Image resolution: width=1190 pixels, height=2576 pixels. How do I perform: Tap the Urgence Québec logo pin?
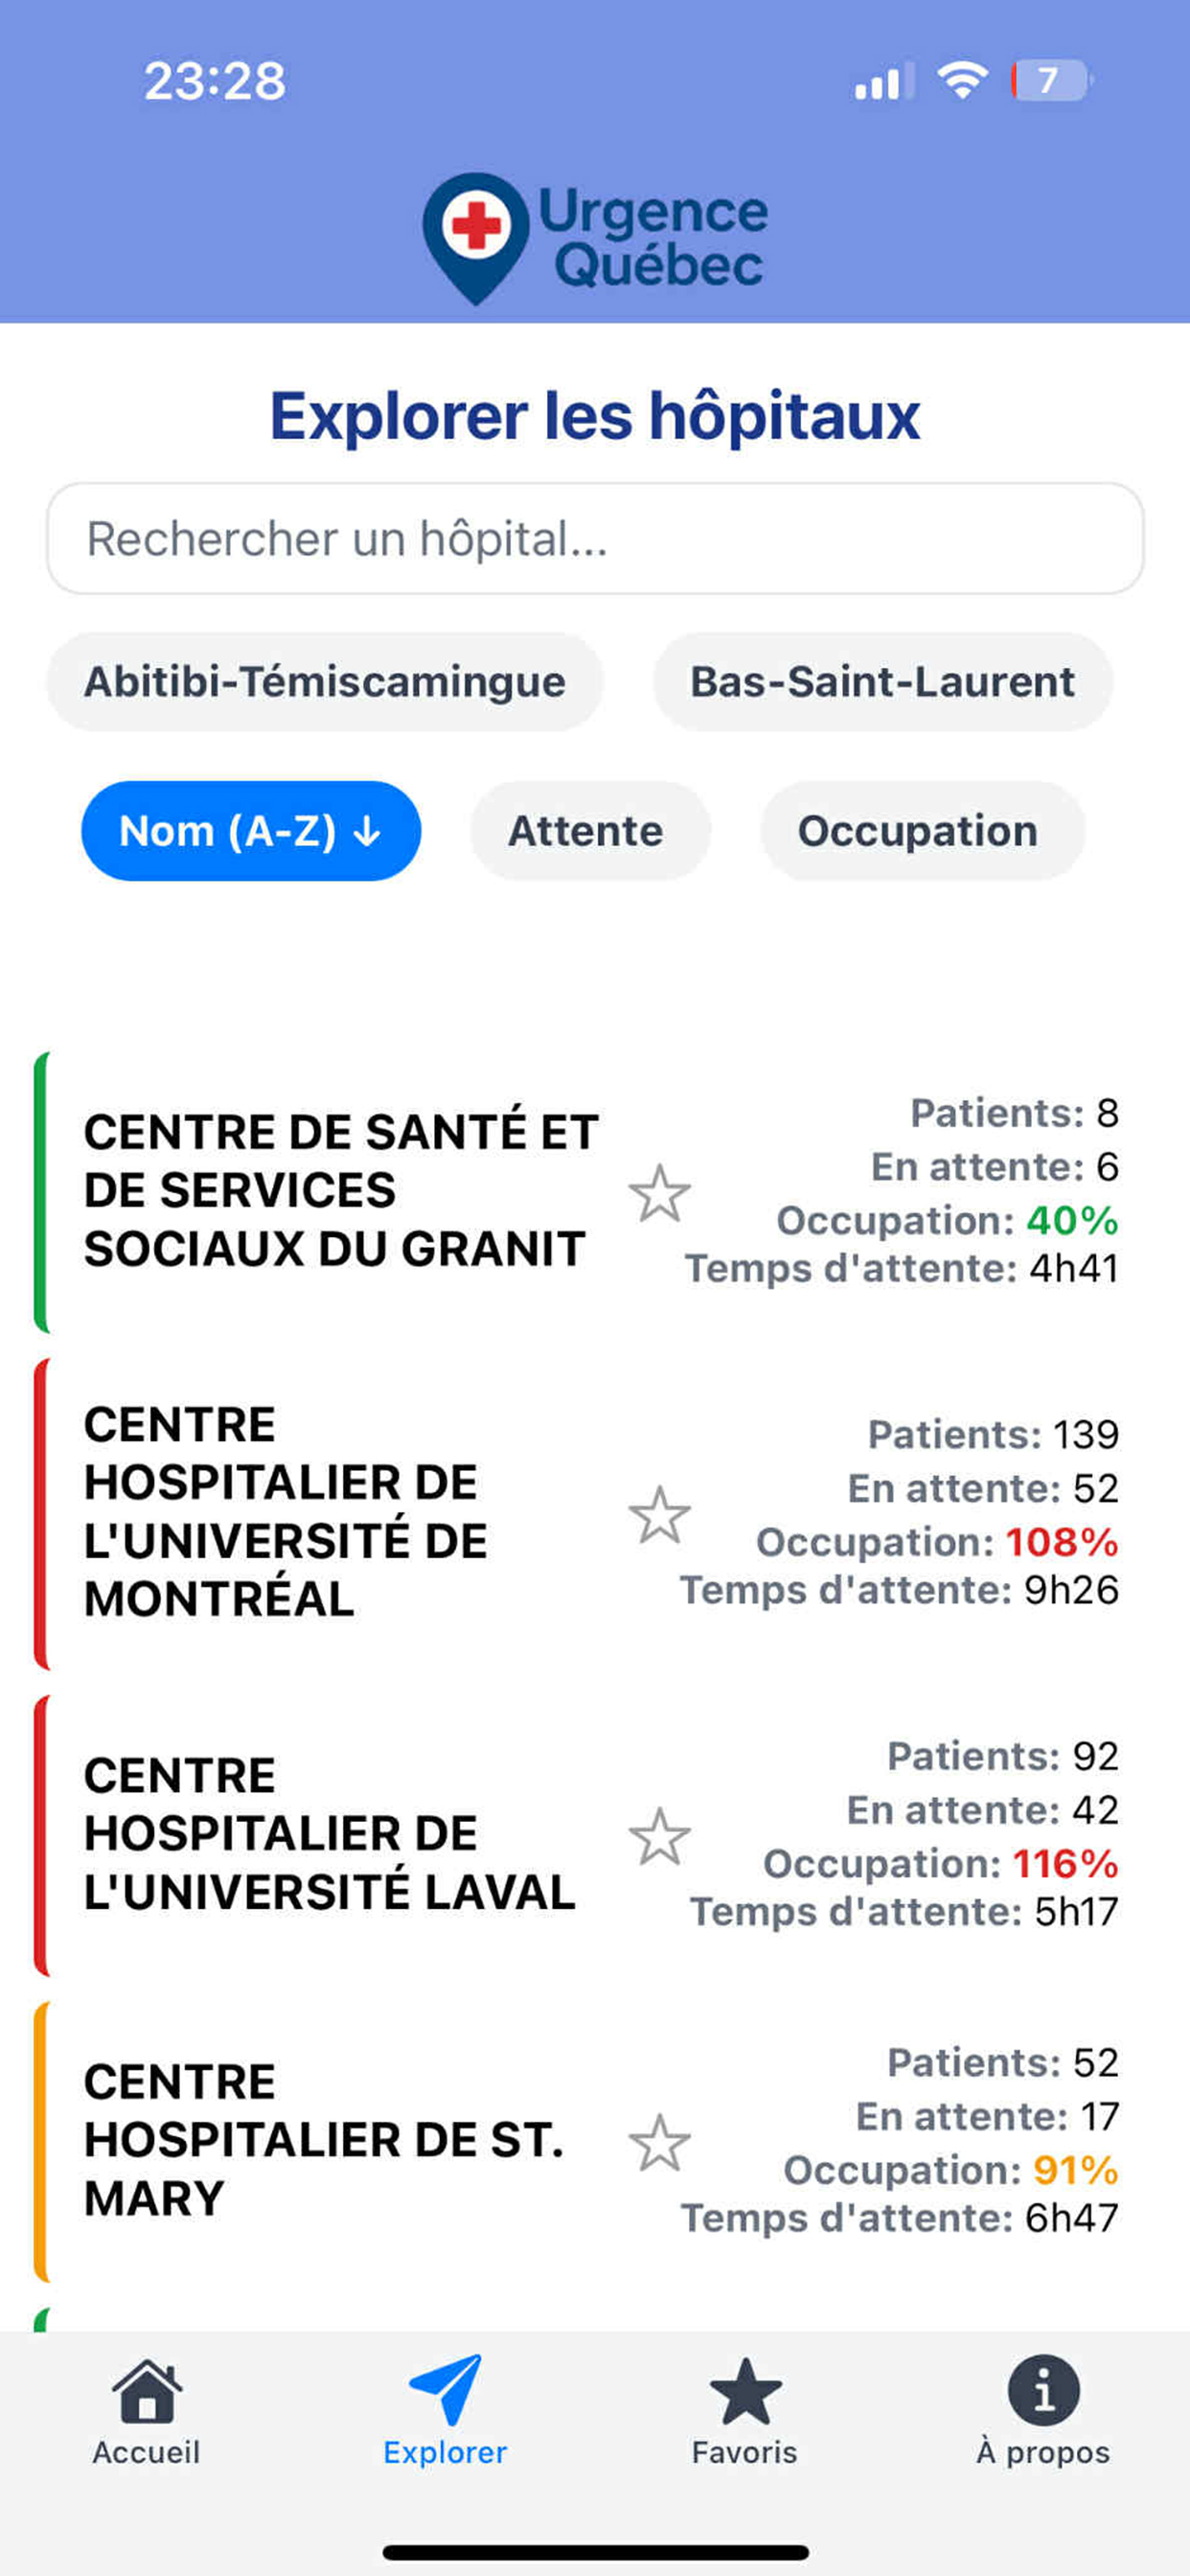476,236
